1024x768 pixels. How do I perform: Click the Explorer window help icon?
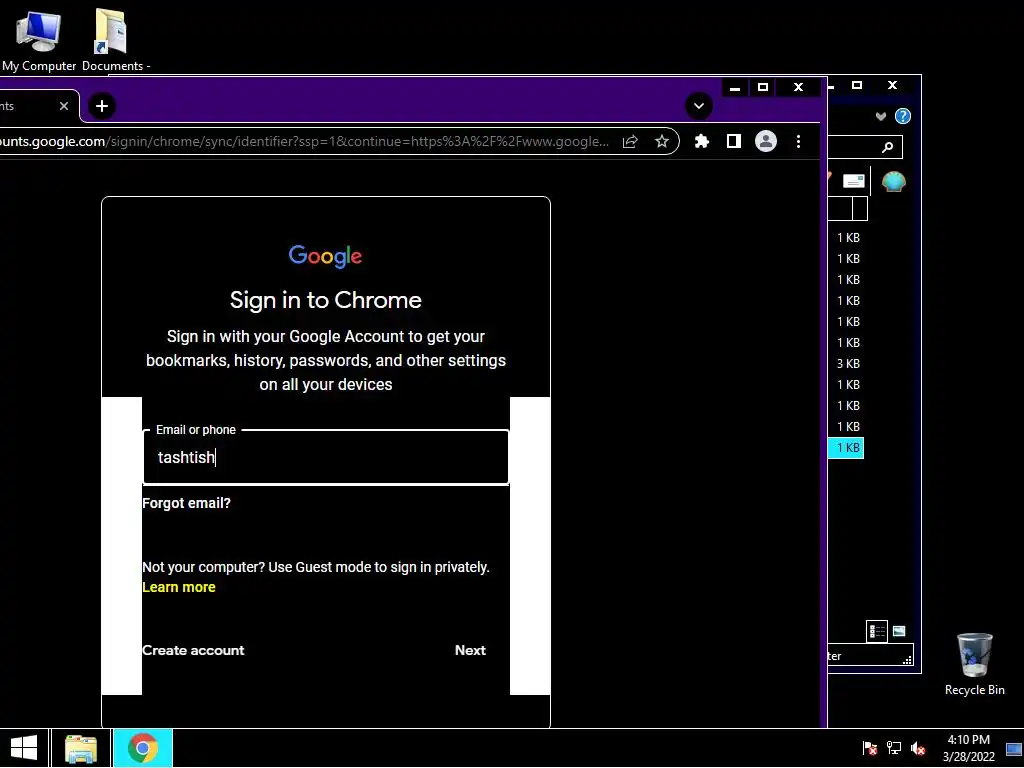[903, 116]
